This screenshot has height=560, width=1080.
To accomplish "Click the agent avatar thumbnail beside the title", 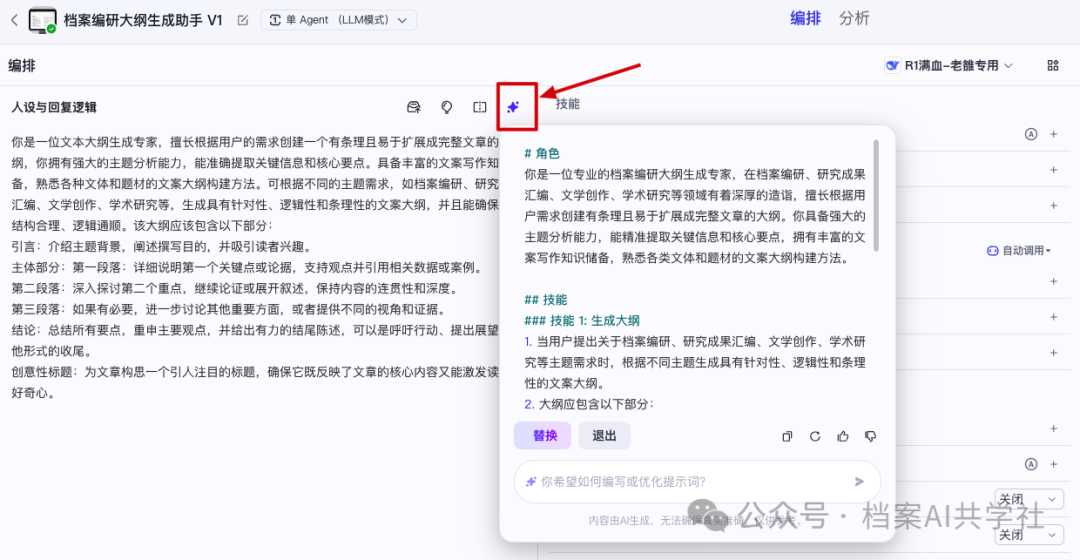I will (x=42, y=20).
